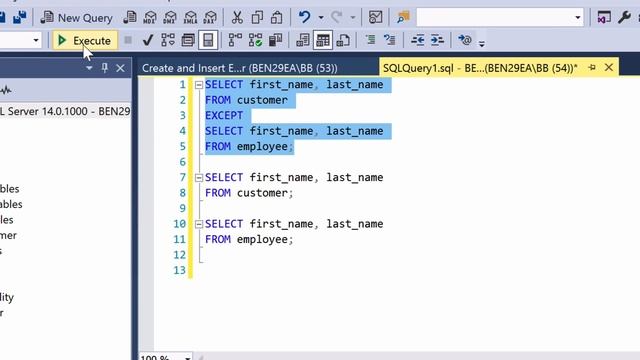Open the Visual Studio solutions window icon
640x360 pixels.
point(604,17)
